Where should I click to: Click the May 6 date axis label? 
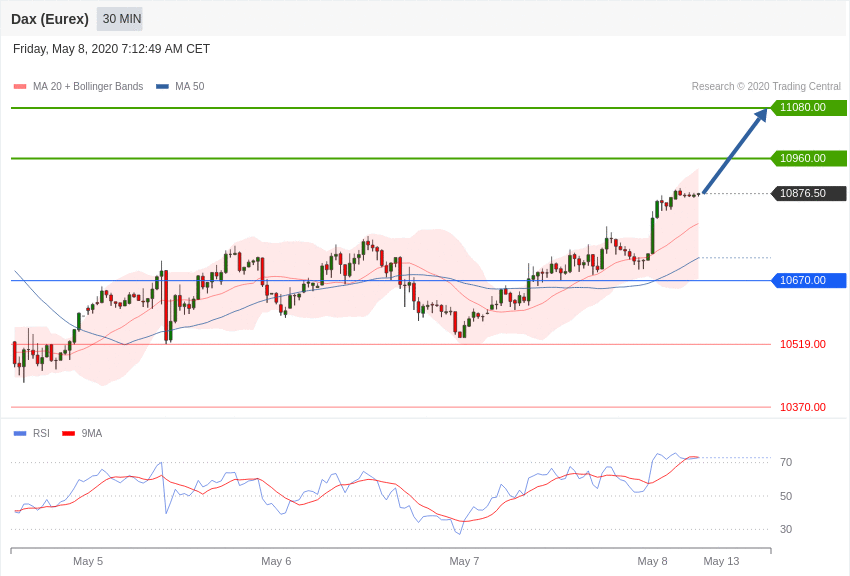point(276,561)
